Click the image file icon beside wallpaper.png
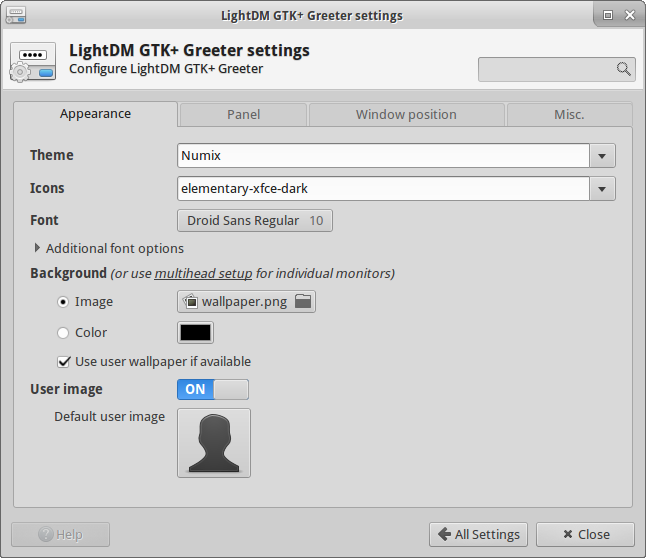Image resolution: width=646 pixels, height=558 pixels. pos(191,301)
